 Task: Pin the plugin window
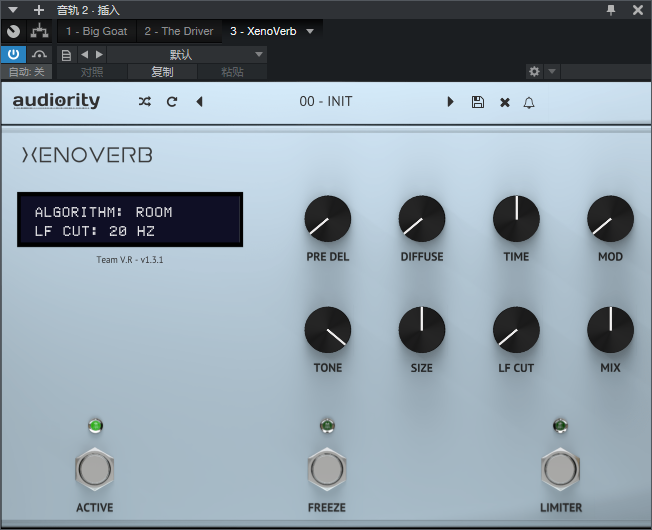click(611, 10)
